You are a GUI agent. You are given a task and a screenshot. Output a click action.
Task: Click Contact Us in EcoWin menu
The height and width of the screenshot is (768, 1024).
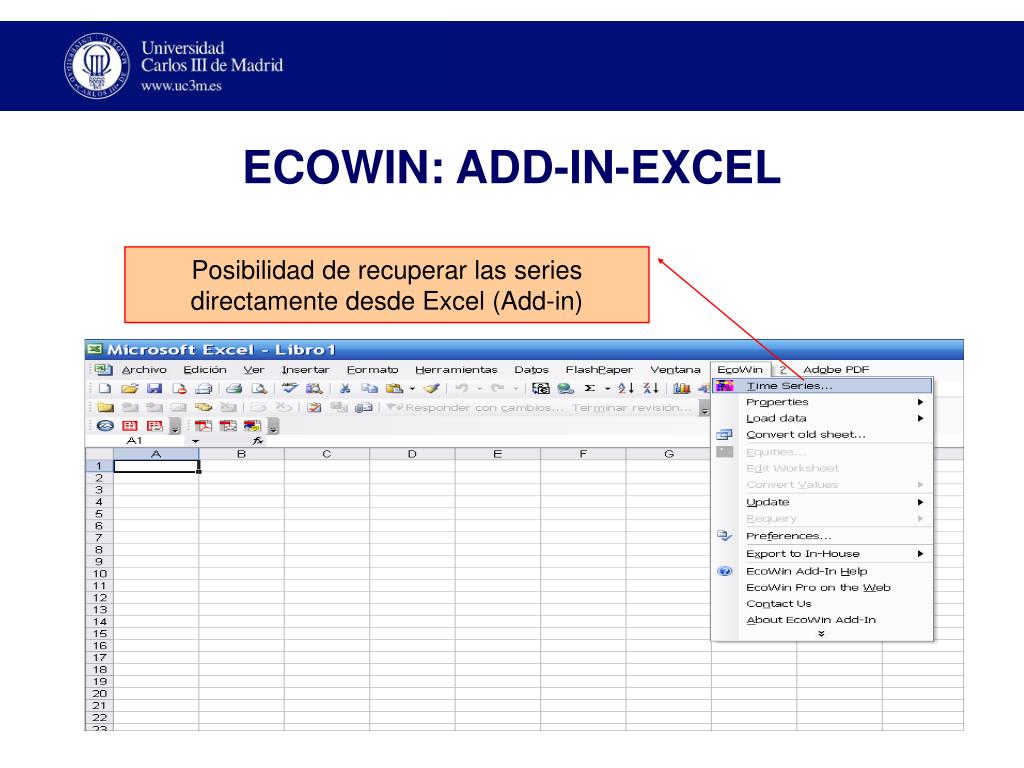(778, 603)
